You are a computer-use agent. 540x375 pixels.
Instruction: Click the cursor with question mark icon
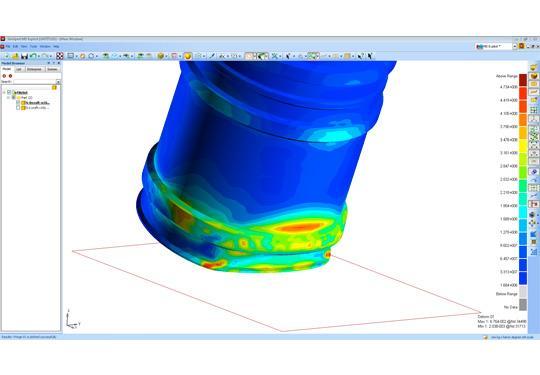[x=360, y=56]
